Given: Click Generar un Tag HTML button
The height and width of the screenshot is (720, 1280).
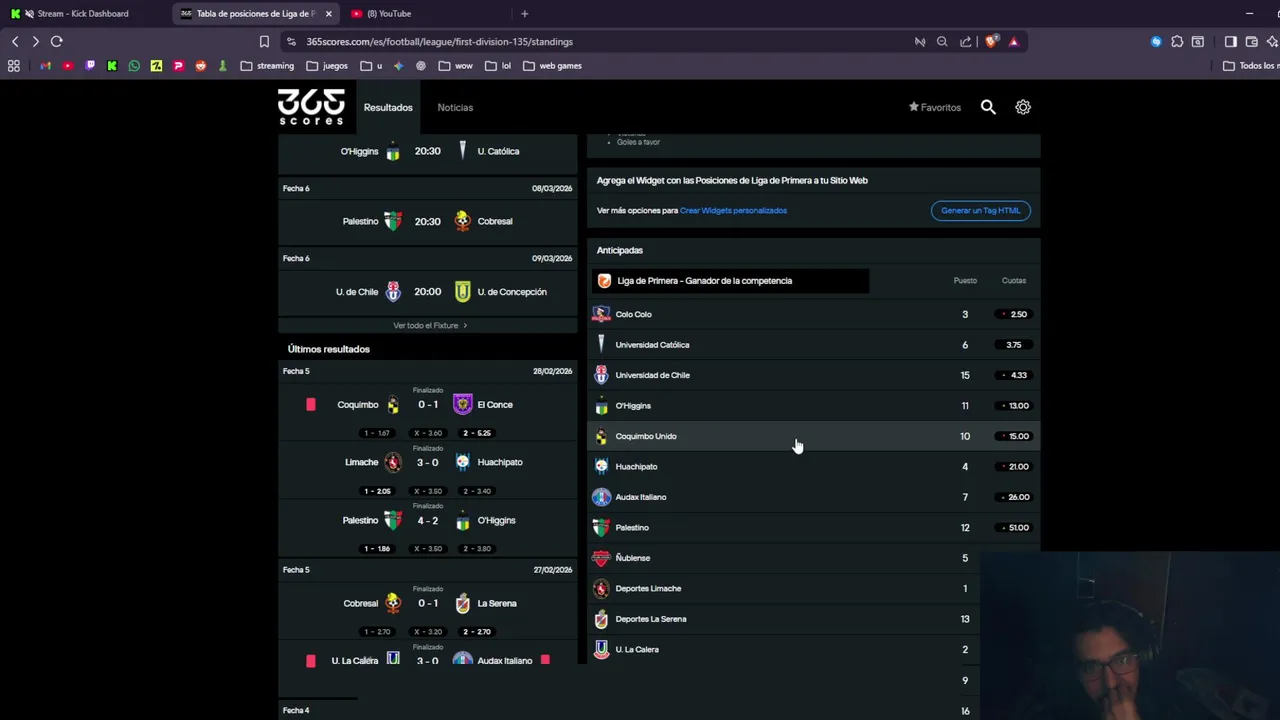Looking at the screenshot, I should (x=980, y=210).
